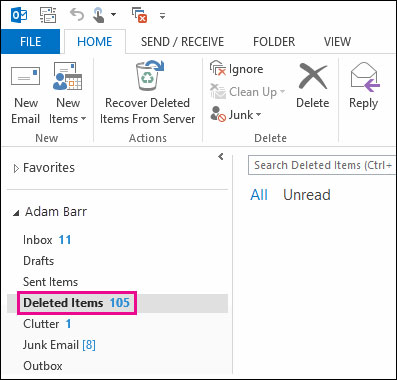397x380 pixels.
Task: Click the Delete X button
Action: pyautogui.click(x=313, y=86)
